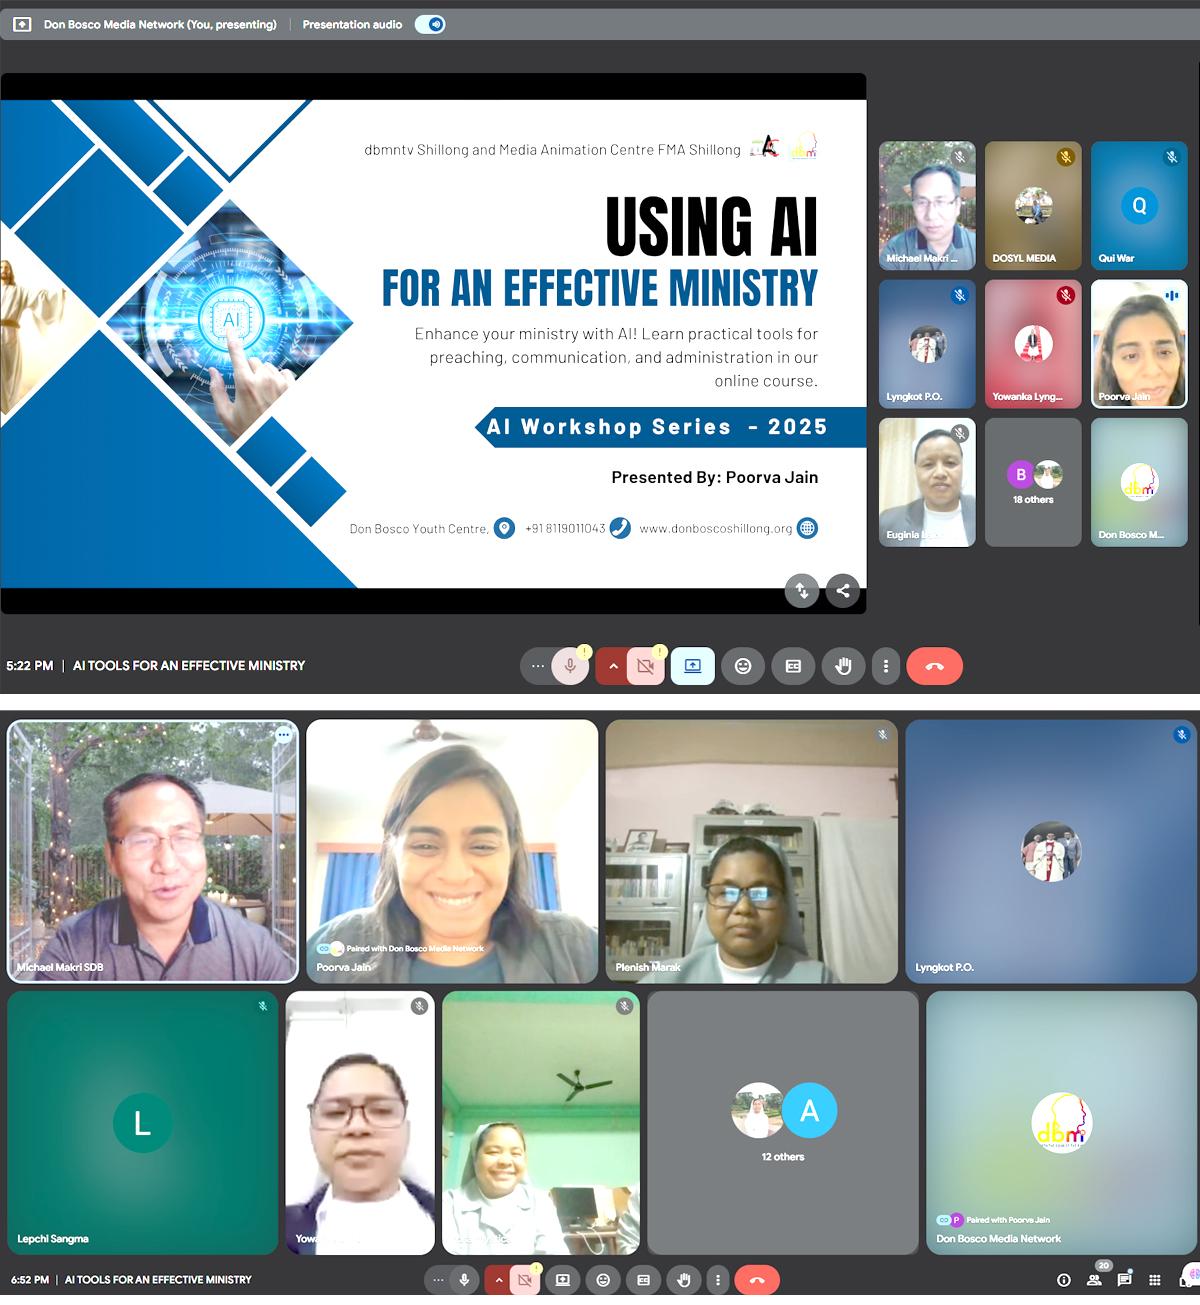Click the USING AI slide title
The height and width of the screenshot is (1305, 1200).
(711, 227)
